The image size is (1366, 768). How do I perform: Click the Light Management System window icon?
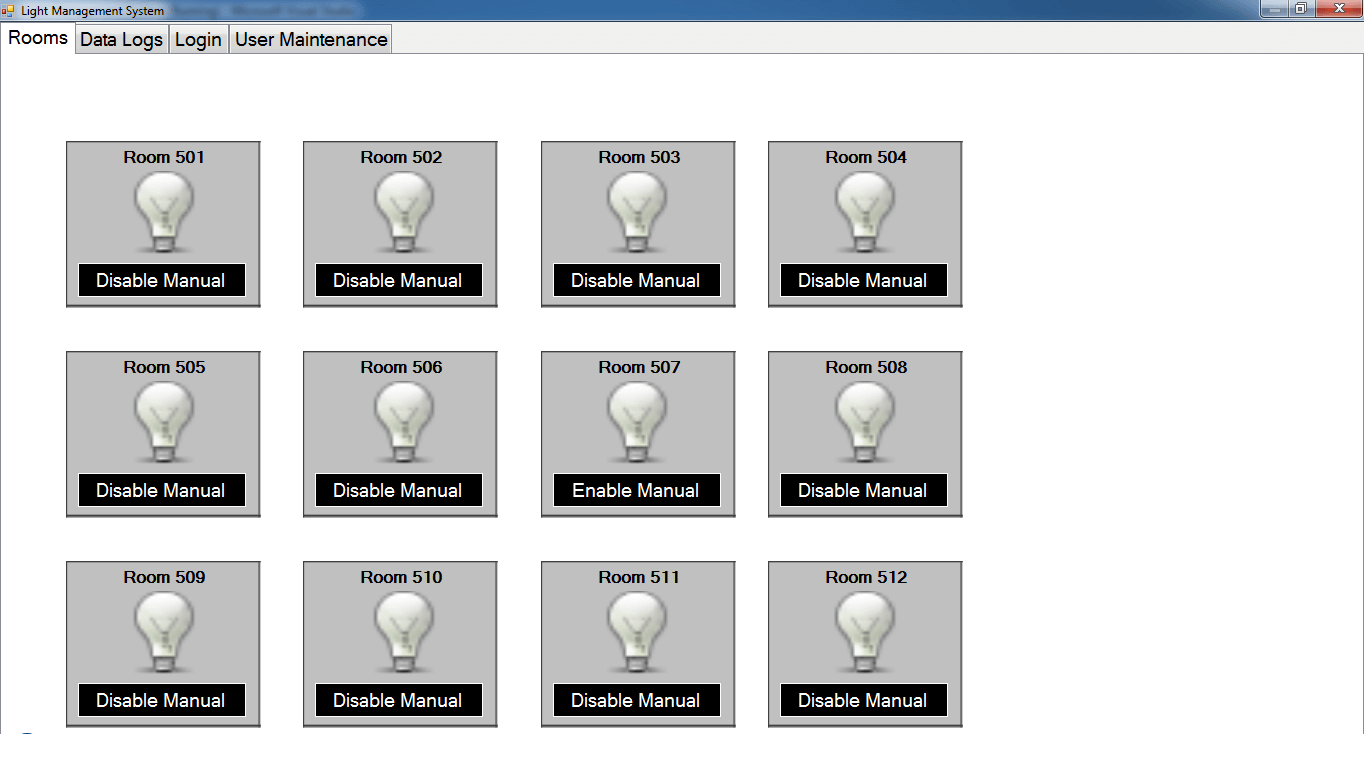pyautogui.click(x=9, y=10)
